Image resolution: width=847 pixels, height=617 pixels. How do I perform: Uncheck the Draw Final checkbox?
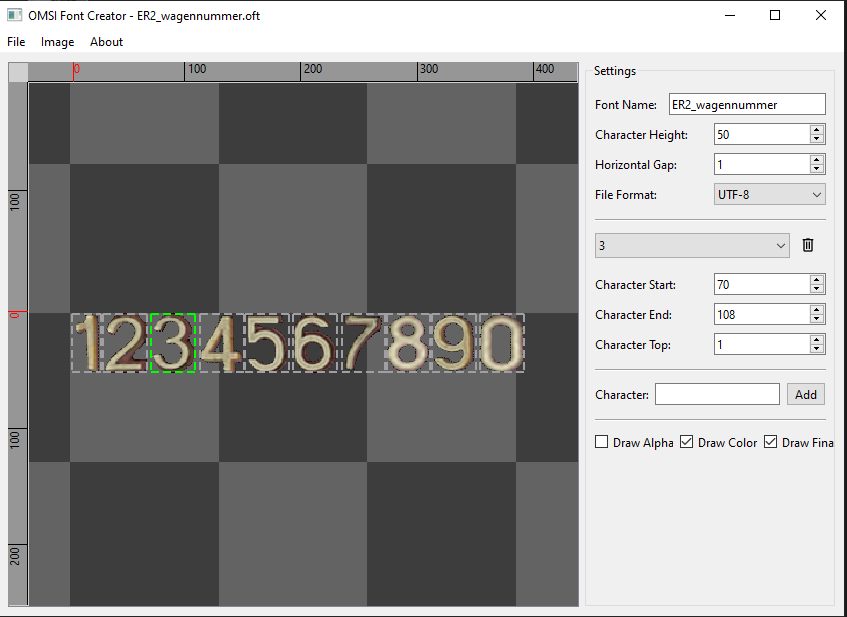pos(770,442)
